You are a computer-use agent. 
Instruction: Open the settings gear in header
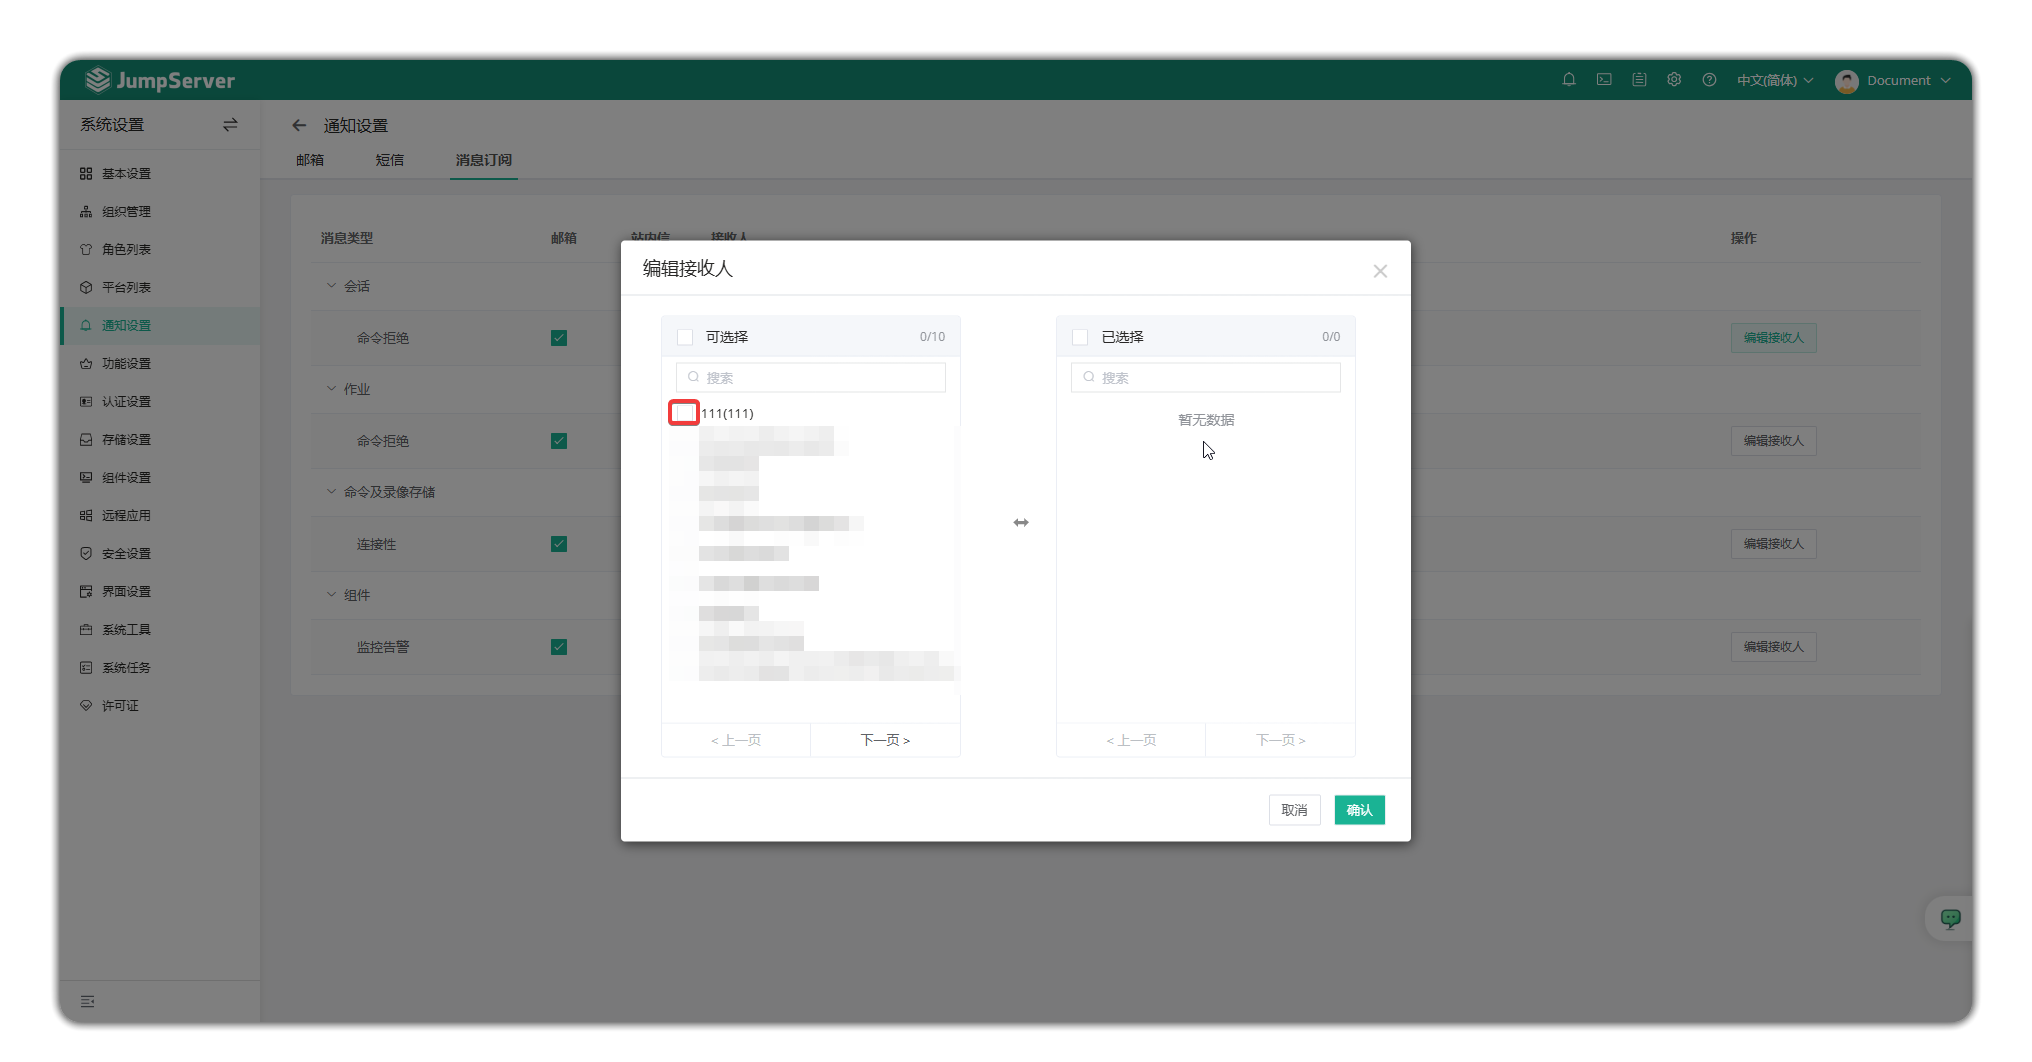(x=1674, y=80)
